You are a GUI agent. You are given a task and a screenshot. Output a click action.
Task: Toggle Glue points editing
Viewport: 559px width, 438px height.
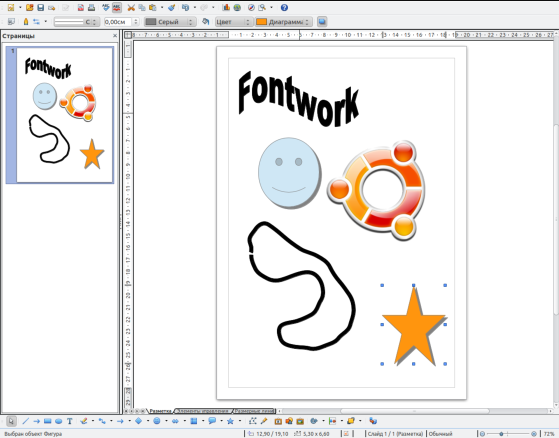tap(263, 421)
